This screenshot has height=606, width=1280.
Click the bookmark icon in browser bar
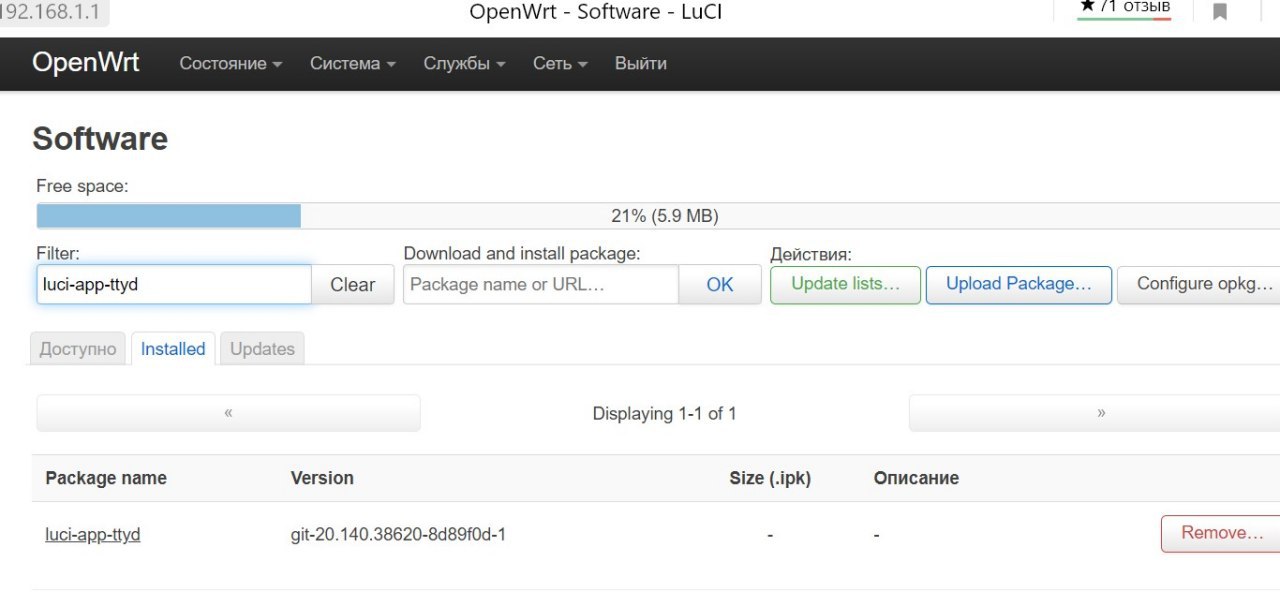click(1220, 12)
